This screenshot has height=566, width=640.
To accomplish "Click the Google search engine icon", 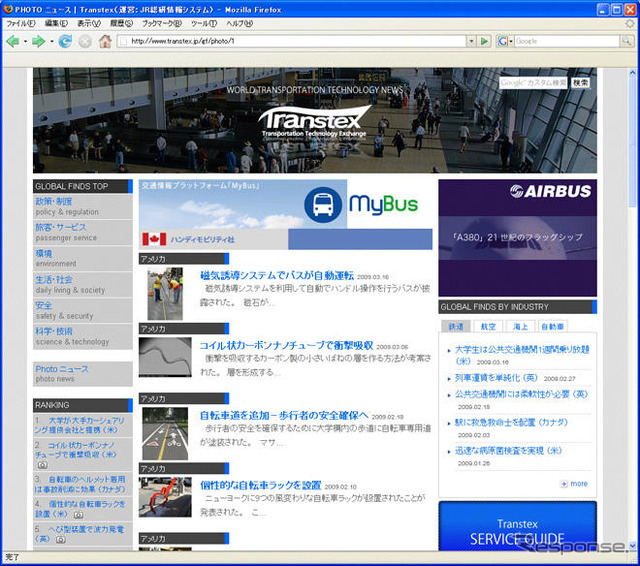I will click(x=503, y=41).
